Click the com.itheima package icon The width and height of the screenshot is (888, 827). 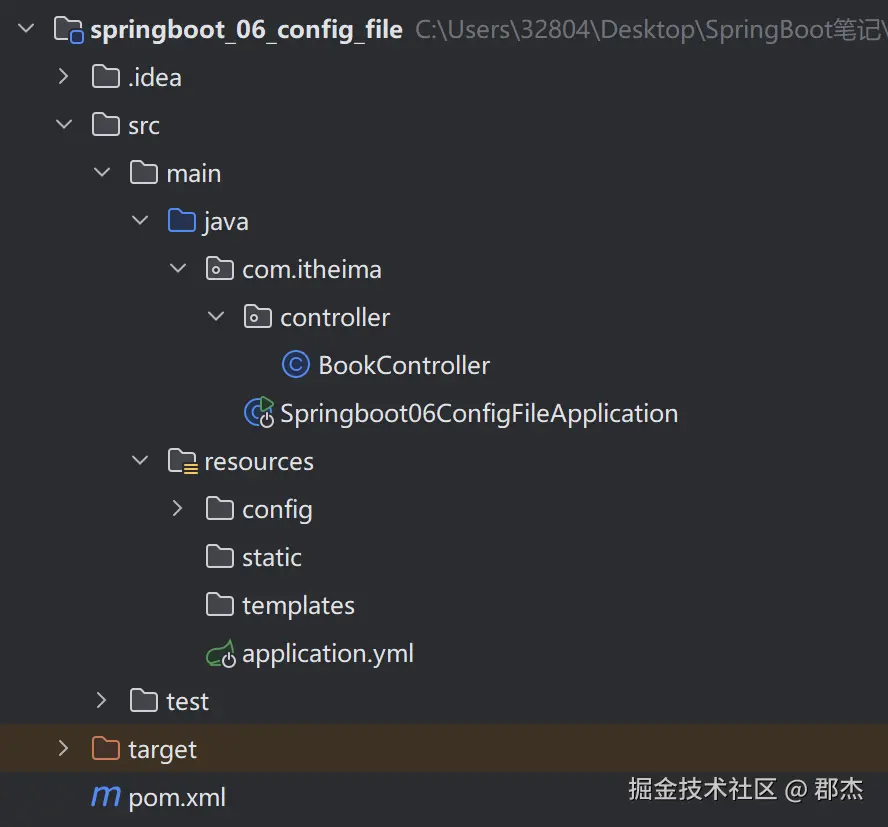(x=220, y=269)
